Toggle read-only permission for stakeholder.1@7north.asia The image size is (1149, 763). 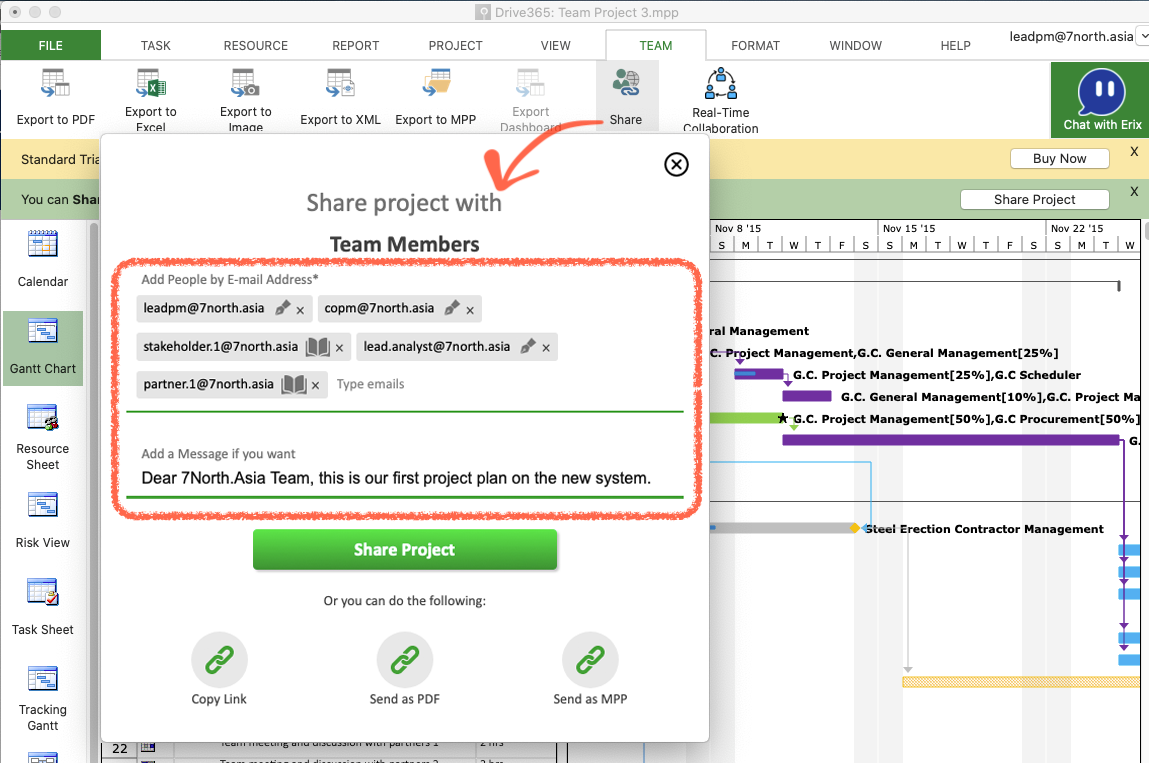point(317,347)
